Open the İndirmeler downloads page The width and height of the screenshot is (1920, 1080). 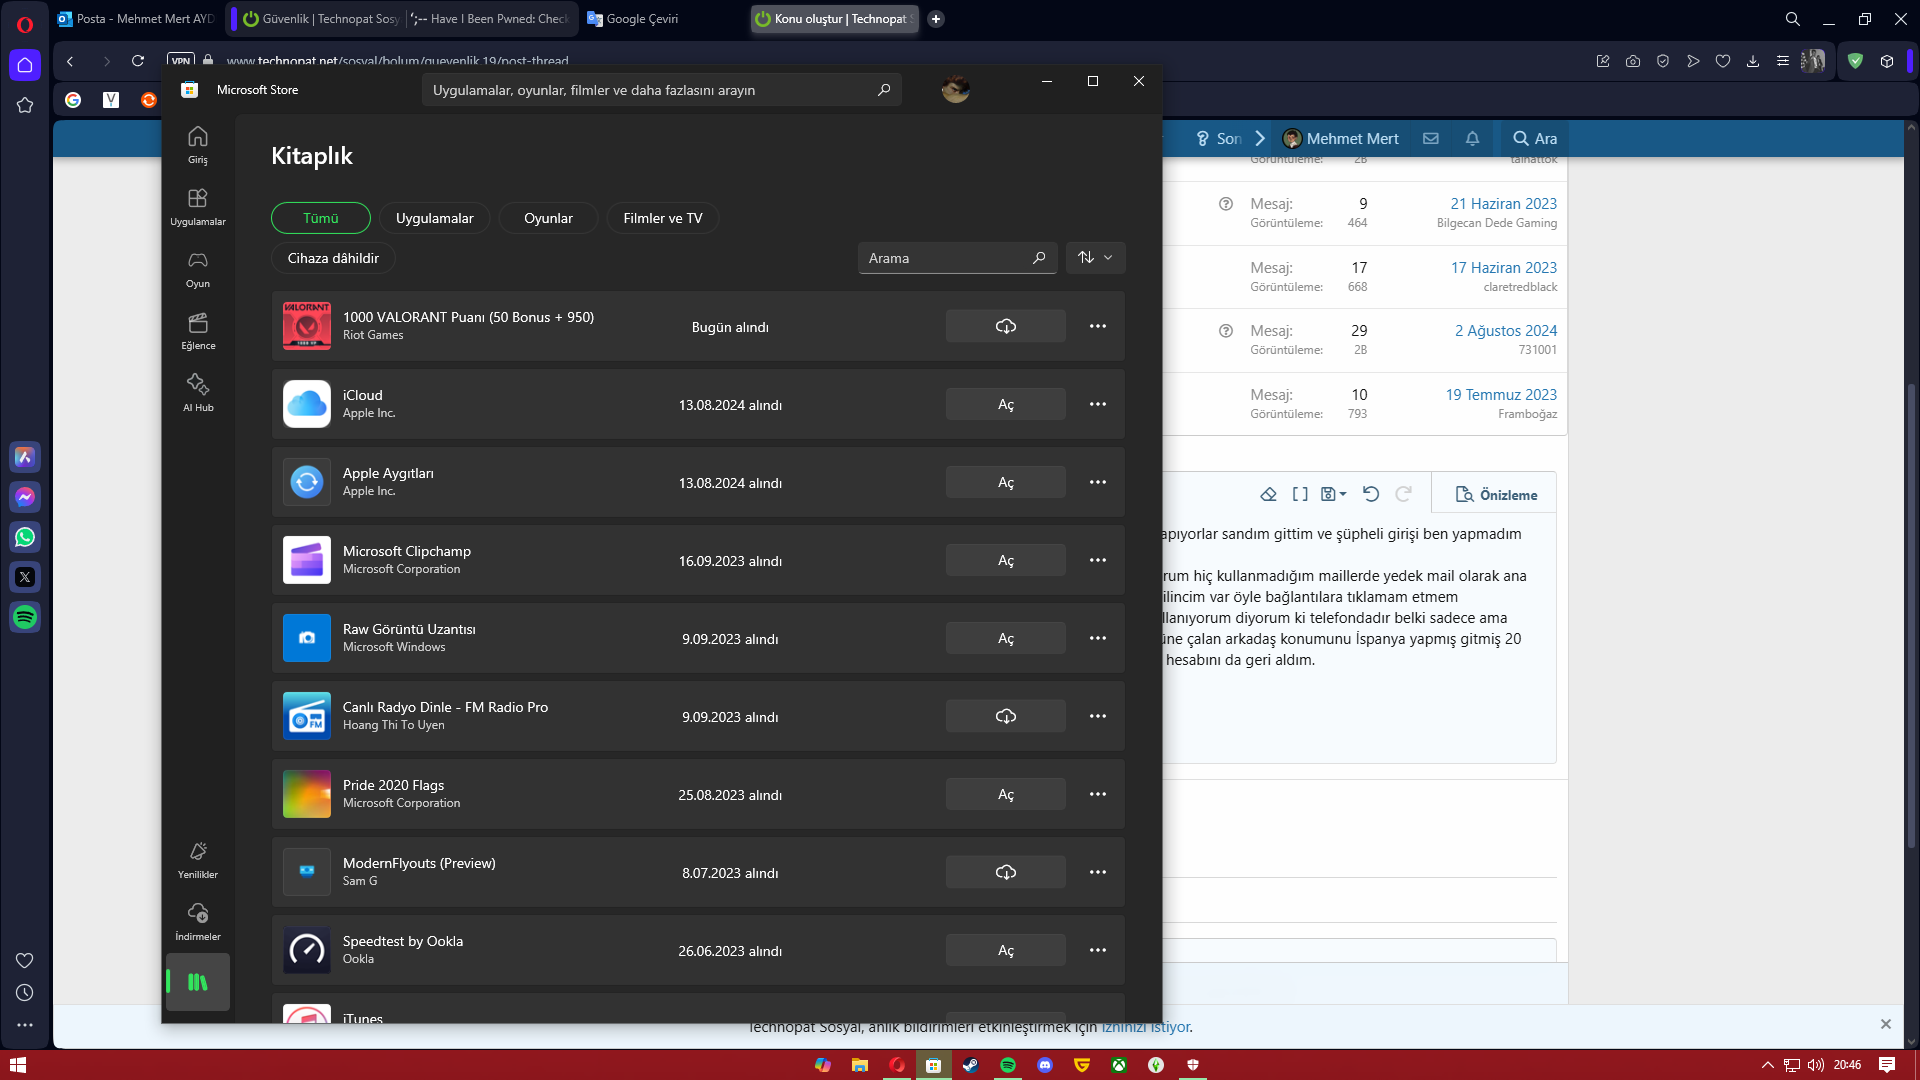(198, 921)
